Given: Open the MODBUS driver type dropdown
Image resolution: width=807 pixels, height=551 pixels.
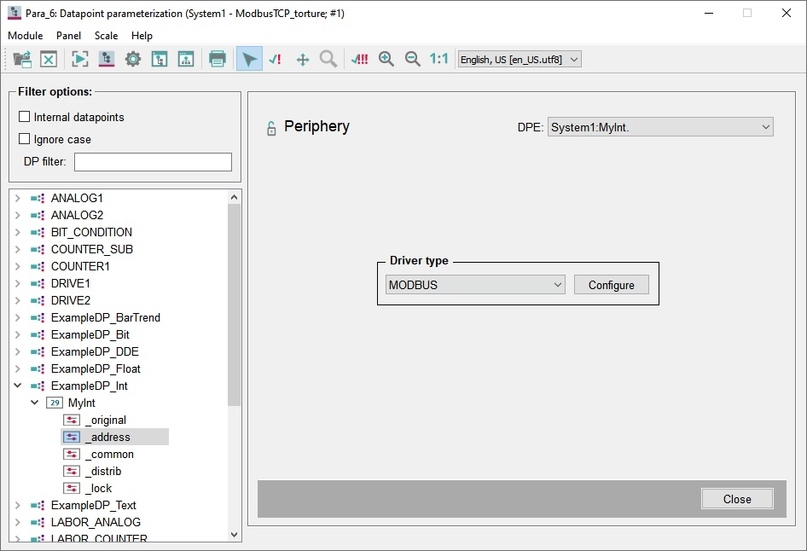Looking at the screenshot, I should coord(475,285).
